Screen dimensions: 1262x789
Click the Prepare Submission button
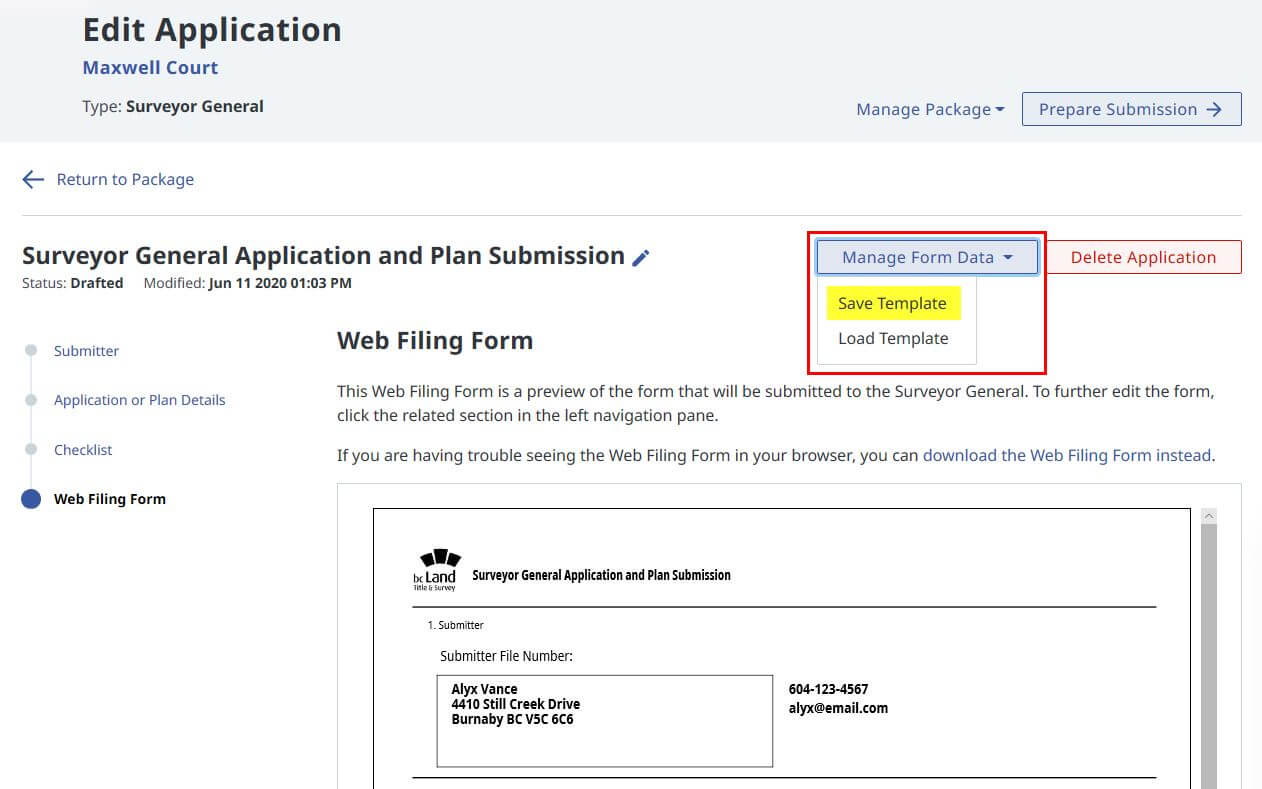tap(1131, 110)
